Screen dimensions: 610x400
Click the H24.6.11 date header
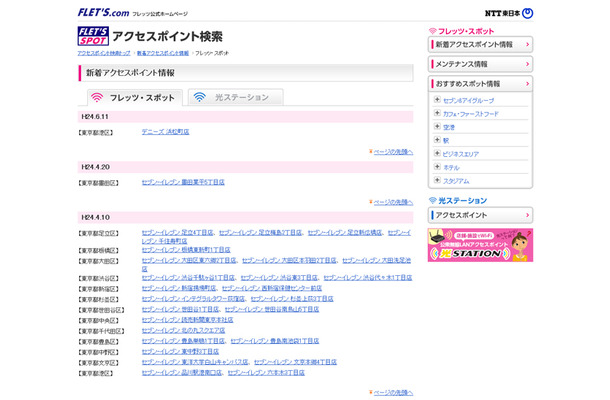245,117
